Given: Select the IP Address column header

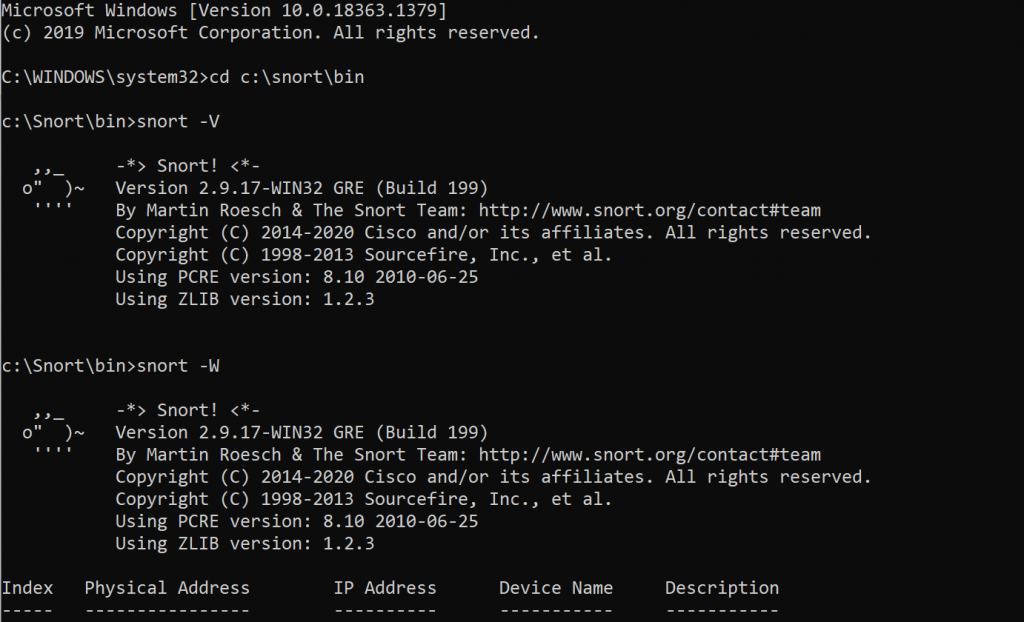Looking at the screenshot, I should coord(385,588).
